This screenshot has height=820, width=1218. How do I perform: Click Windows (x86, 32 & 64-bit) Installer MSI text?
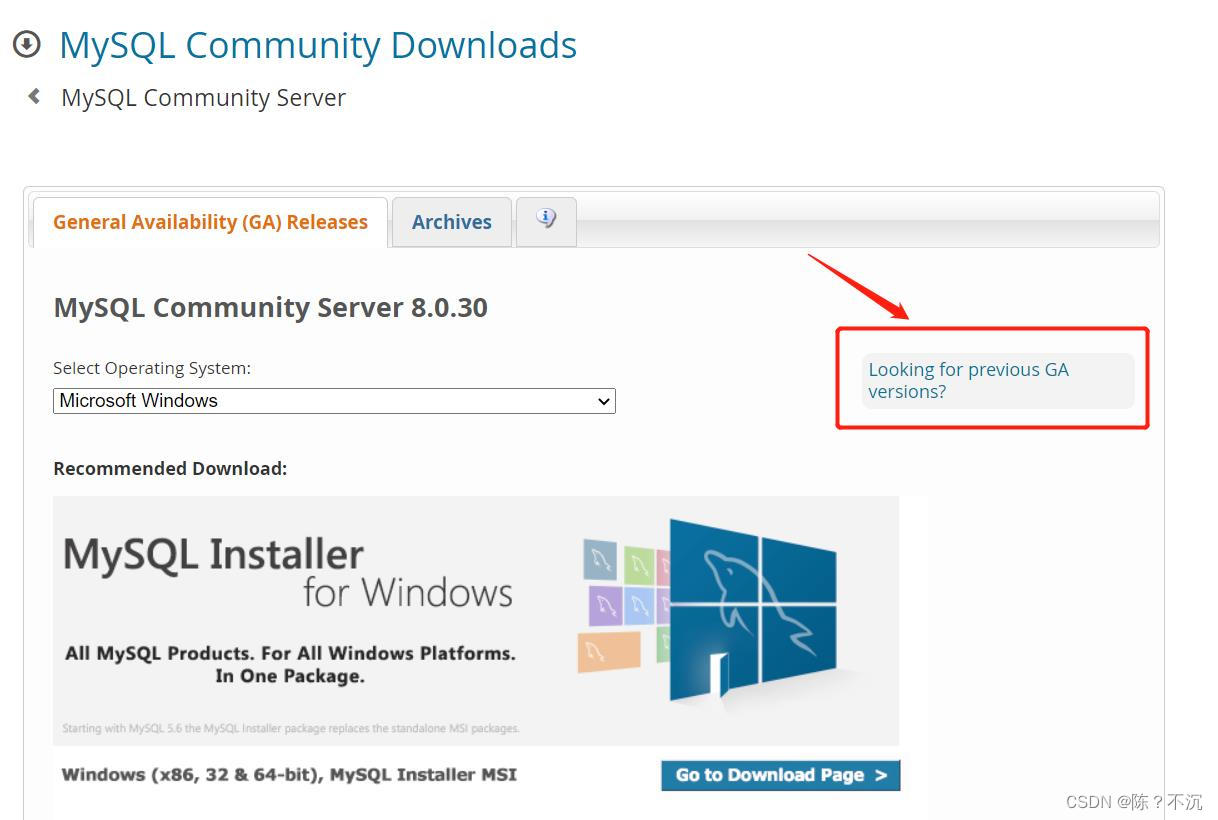tap(289, 774)
